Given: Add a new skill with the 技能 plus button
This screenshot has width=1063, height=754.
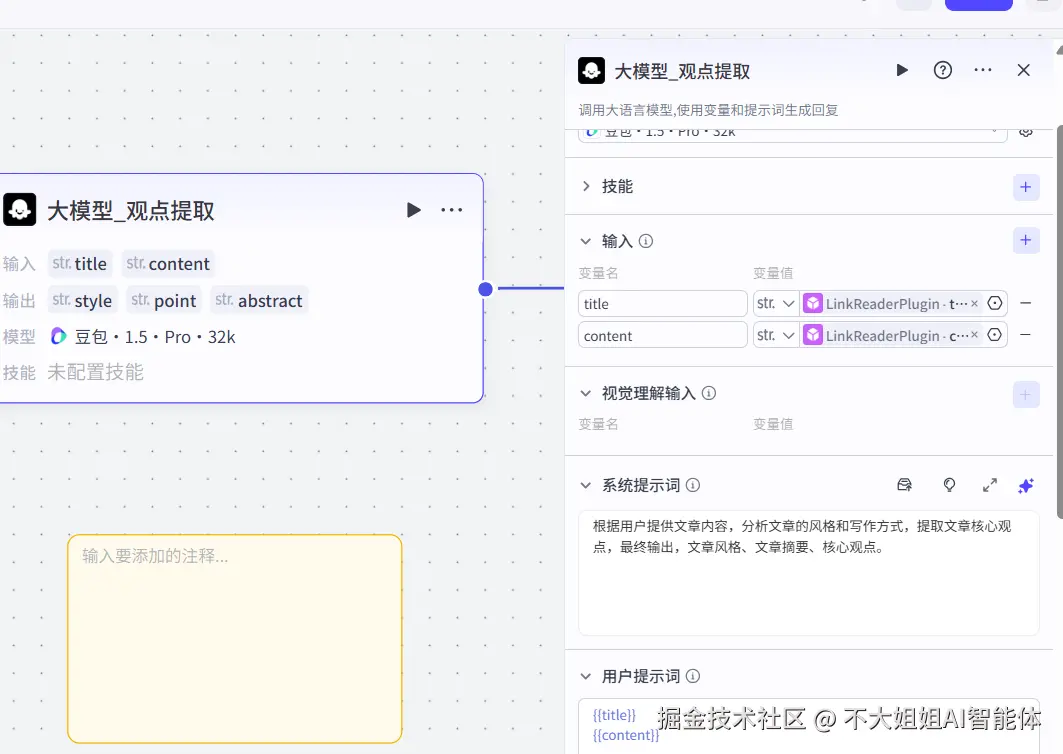Looking at the screenshot, I should point(1024,186).
